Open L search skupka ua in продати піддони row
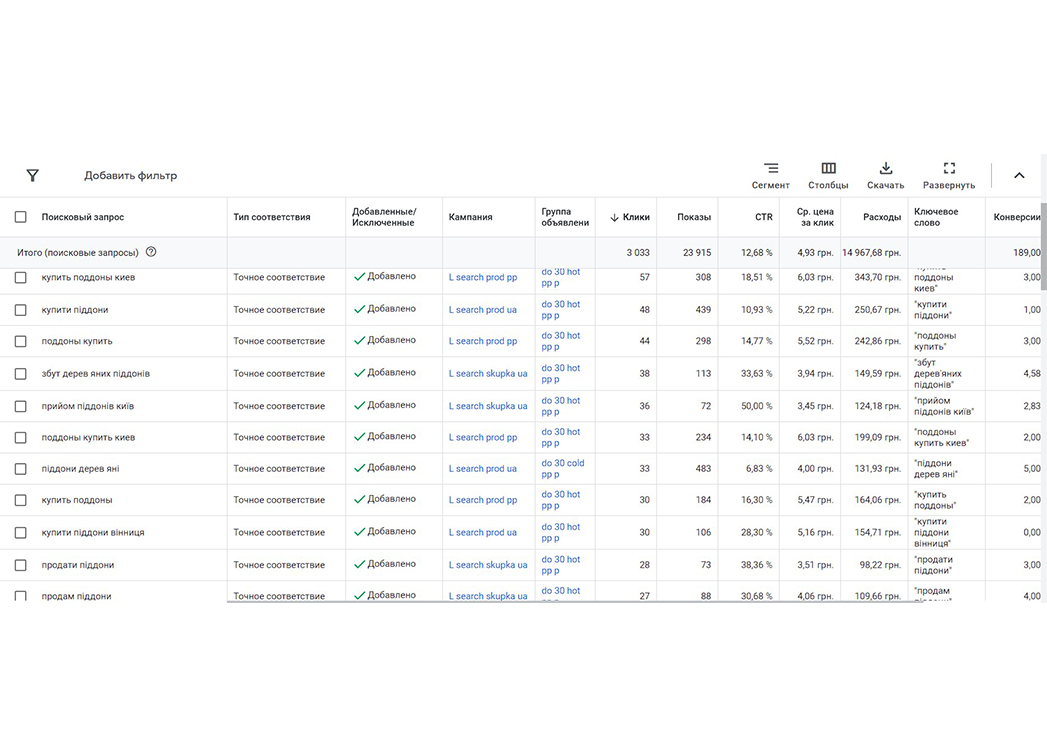1047x756 pixels. point(488,565)
